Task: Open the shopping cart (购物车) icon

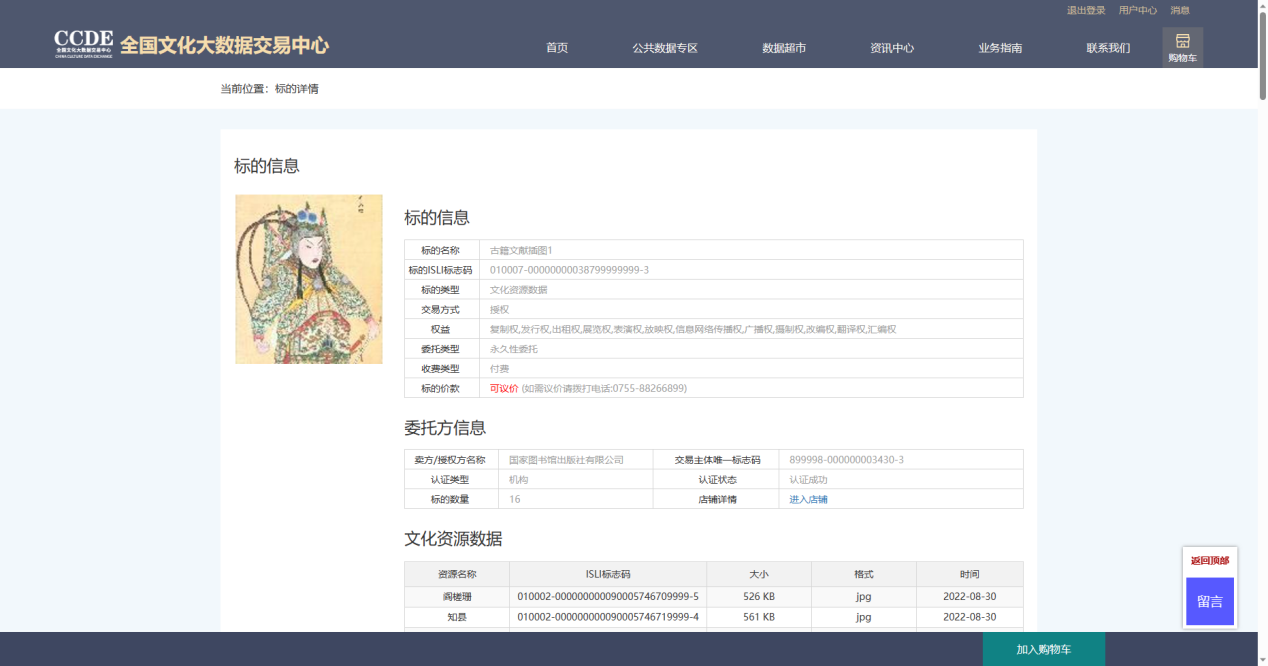Action: tap(1182, 47)
